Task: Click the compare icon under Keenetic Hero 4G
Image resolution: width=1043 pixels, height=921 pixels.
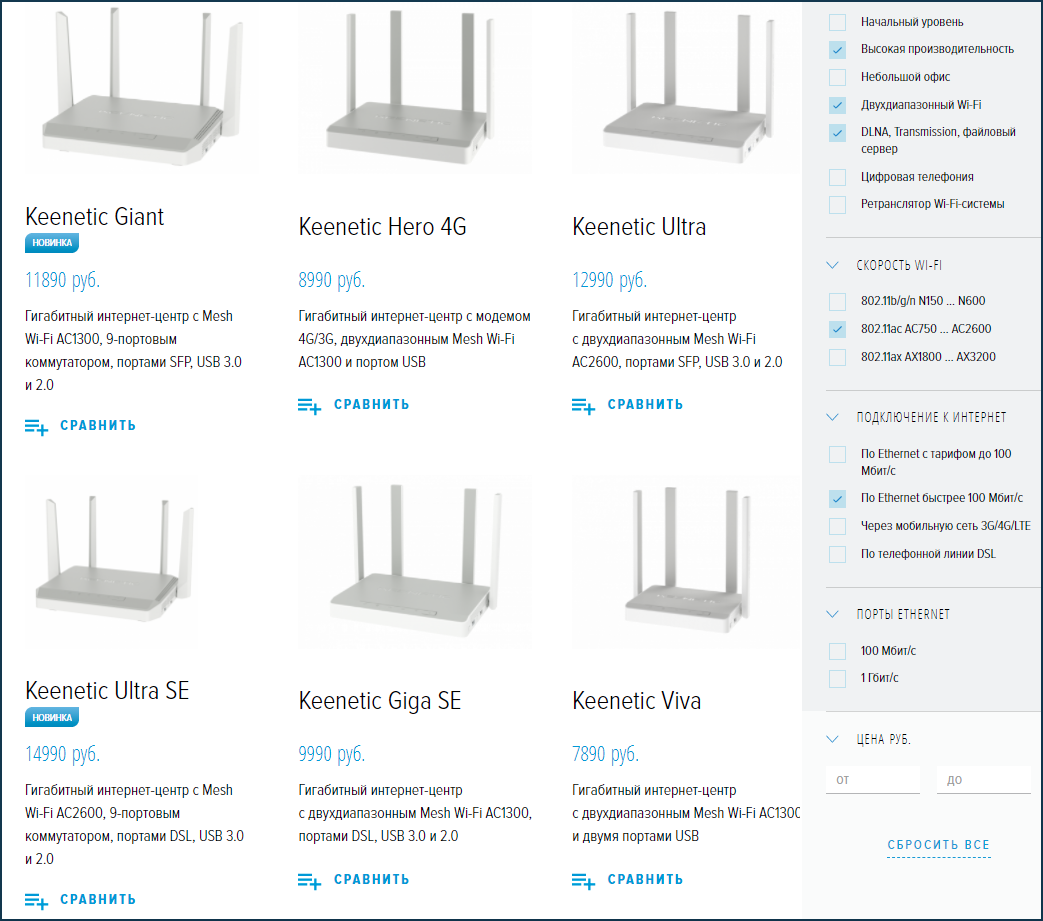Action: (x=310, y=405)
